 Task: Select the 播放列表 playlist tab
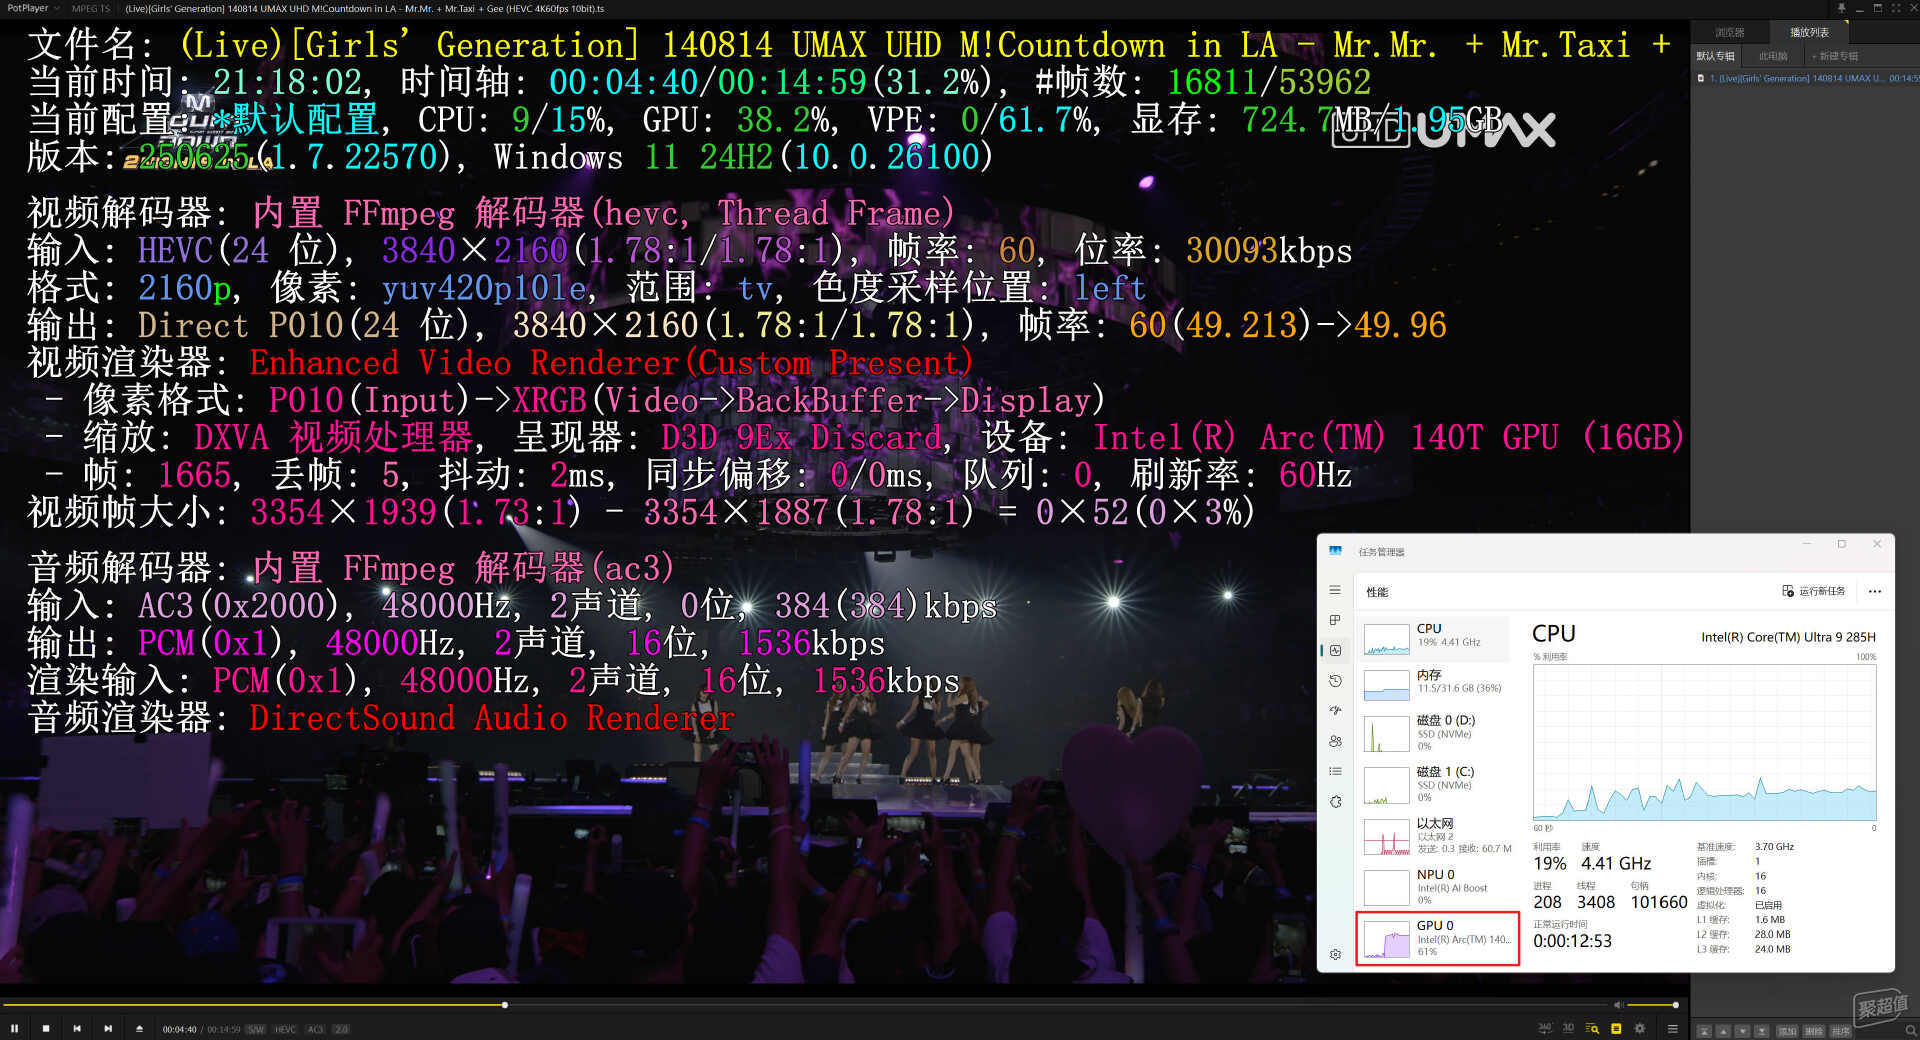tap(1809, 32)
